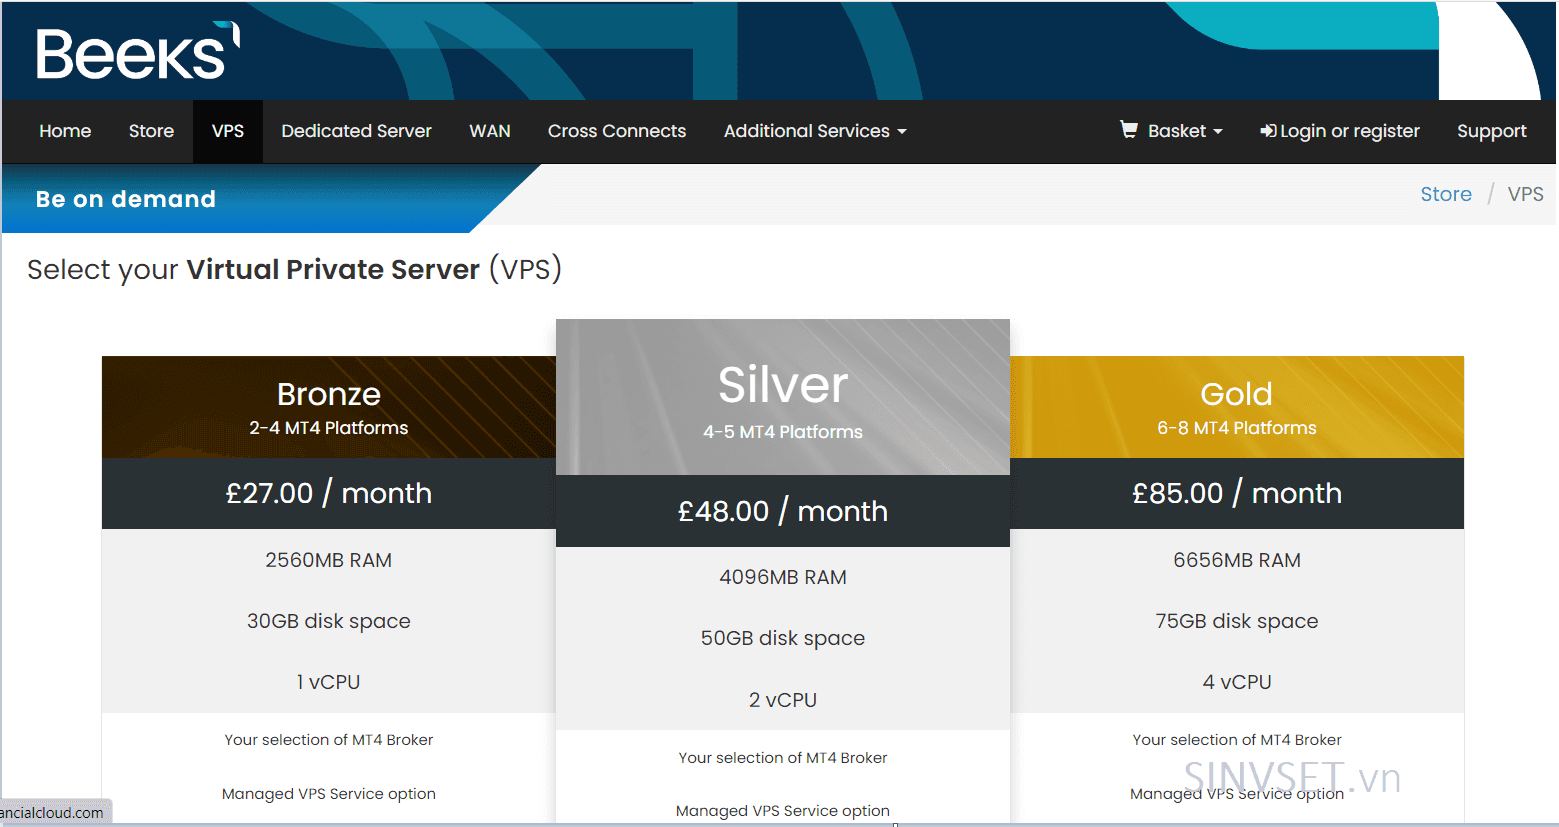Screen dimensions: 1559x827
Task: Click the Beeks logo
Action: click(x=138, y=51)
